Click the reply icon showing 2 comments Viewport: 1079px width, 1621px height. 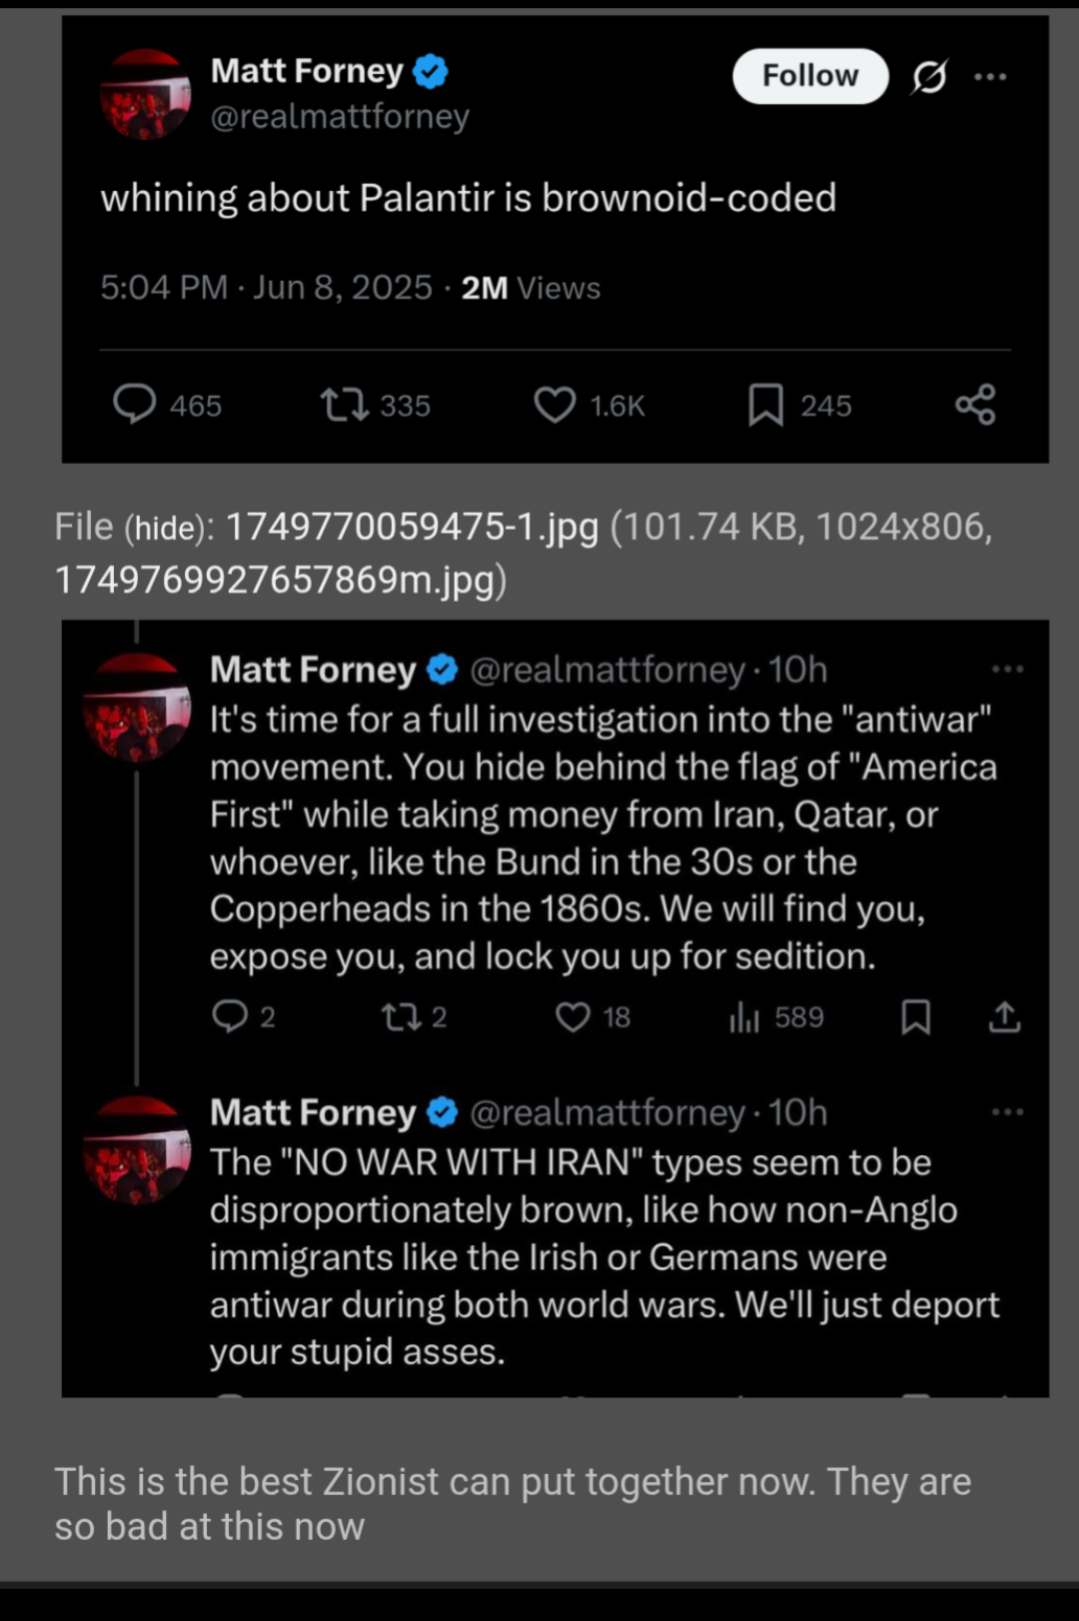[x=230, y=1017]
